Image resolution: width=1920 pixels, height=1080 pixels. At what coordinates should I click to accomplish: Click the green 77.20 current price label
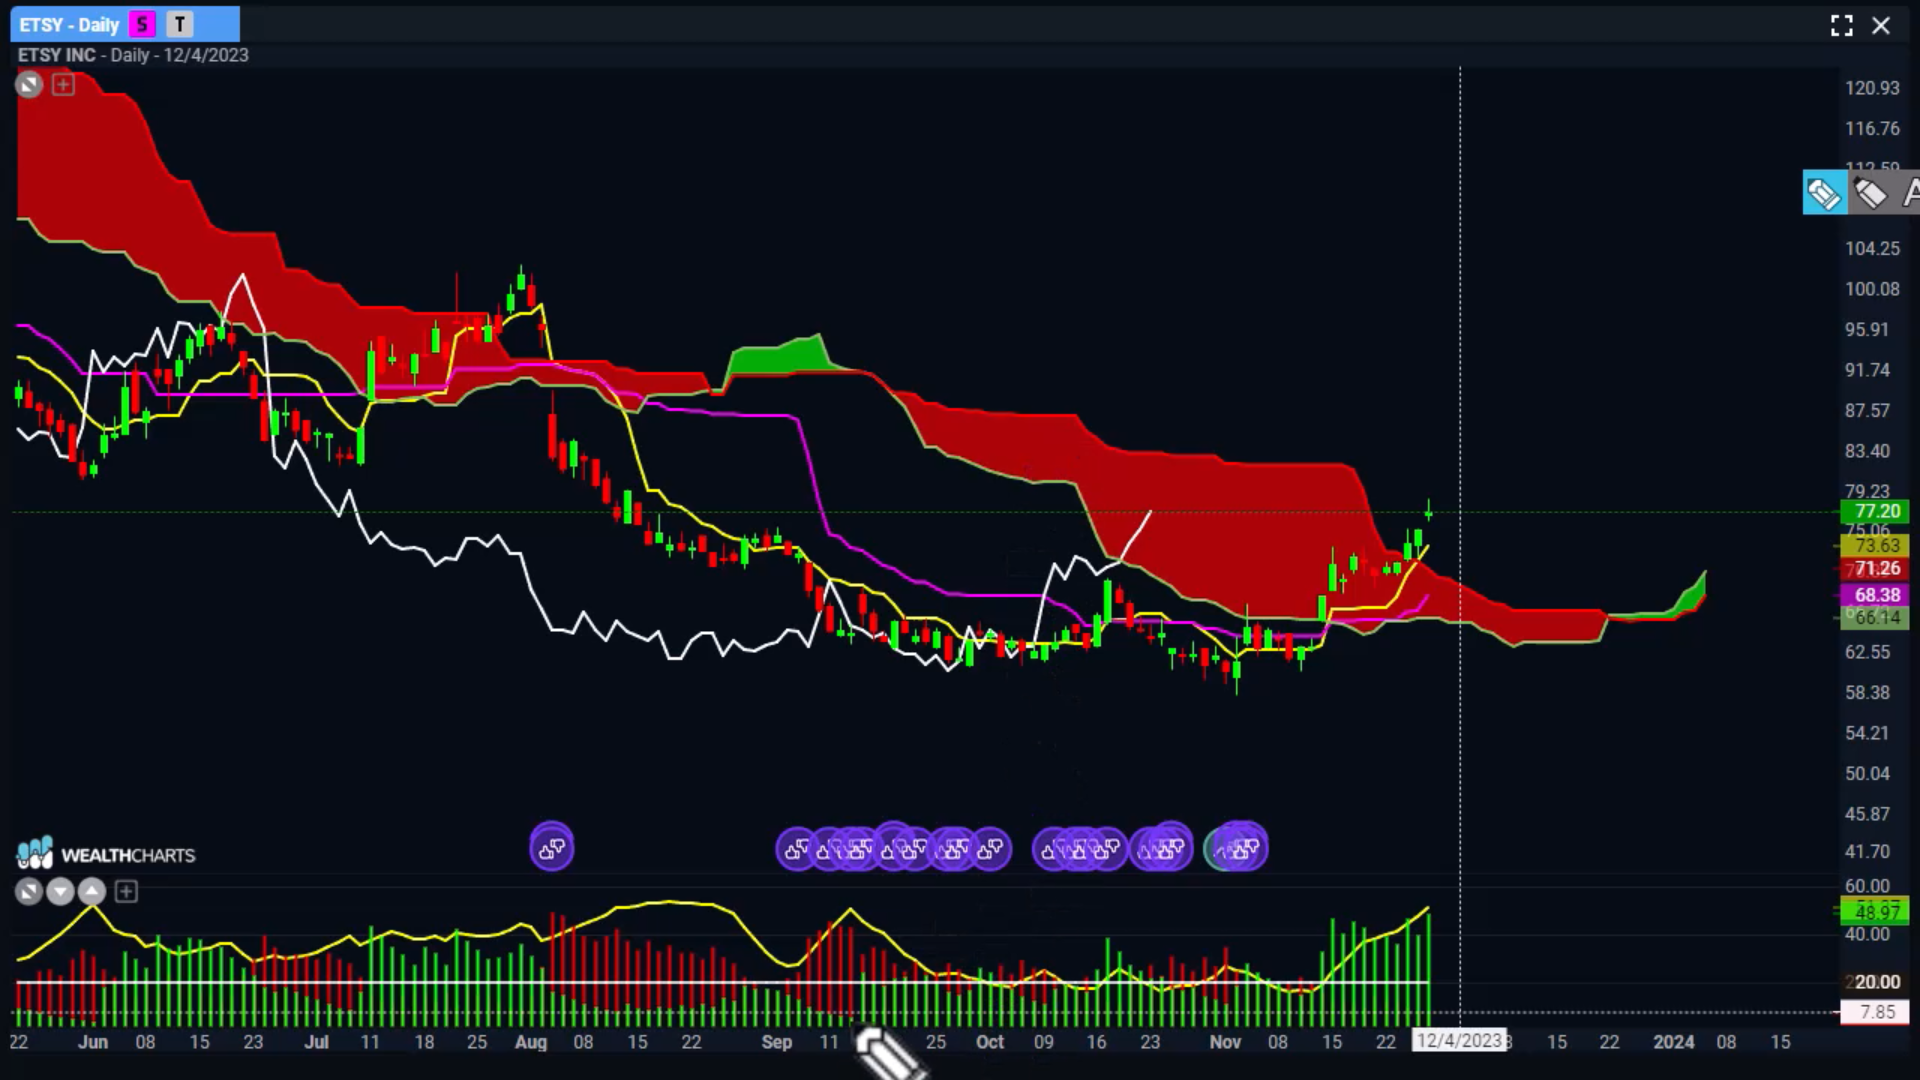coord(1875,511)
